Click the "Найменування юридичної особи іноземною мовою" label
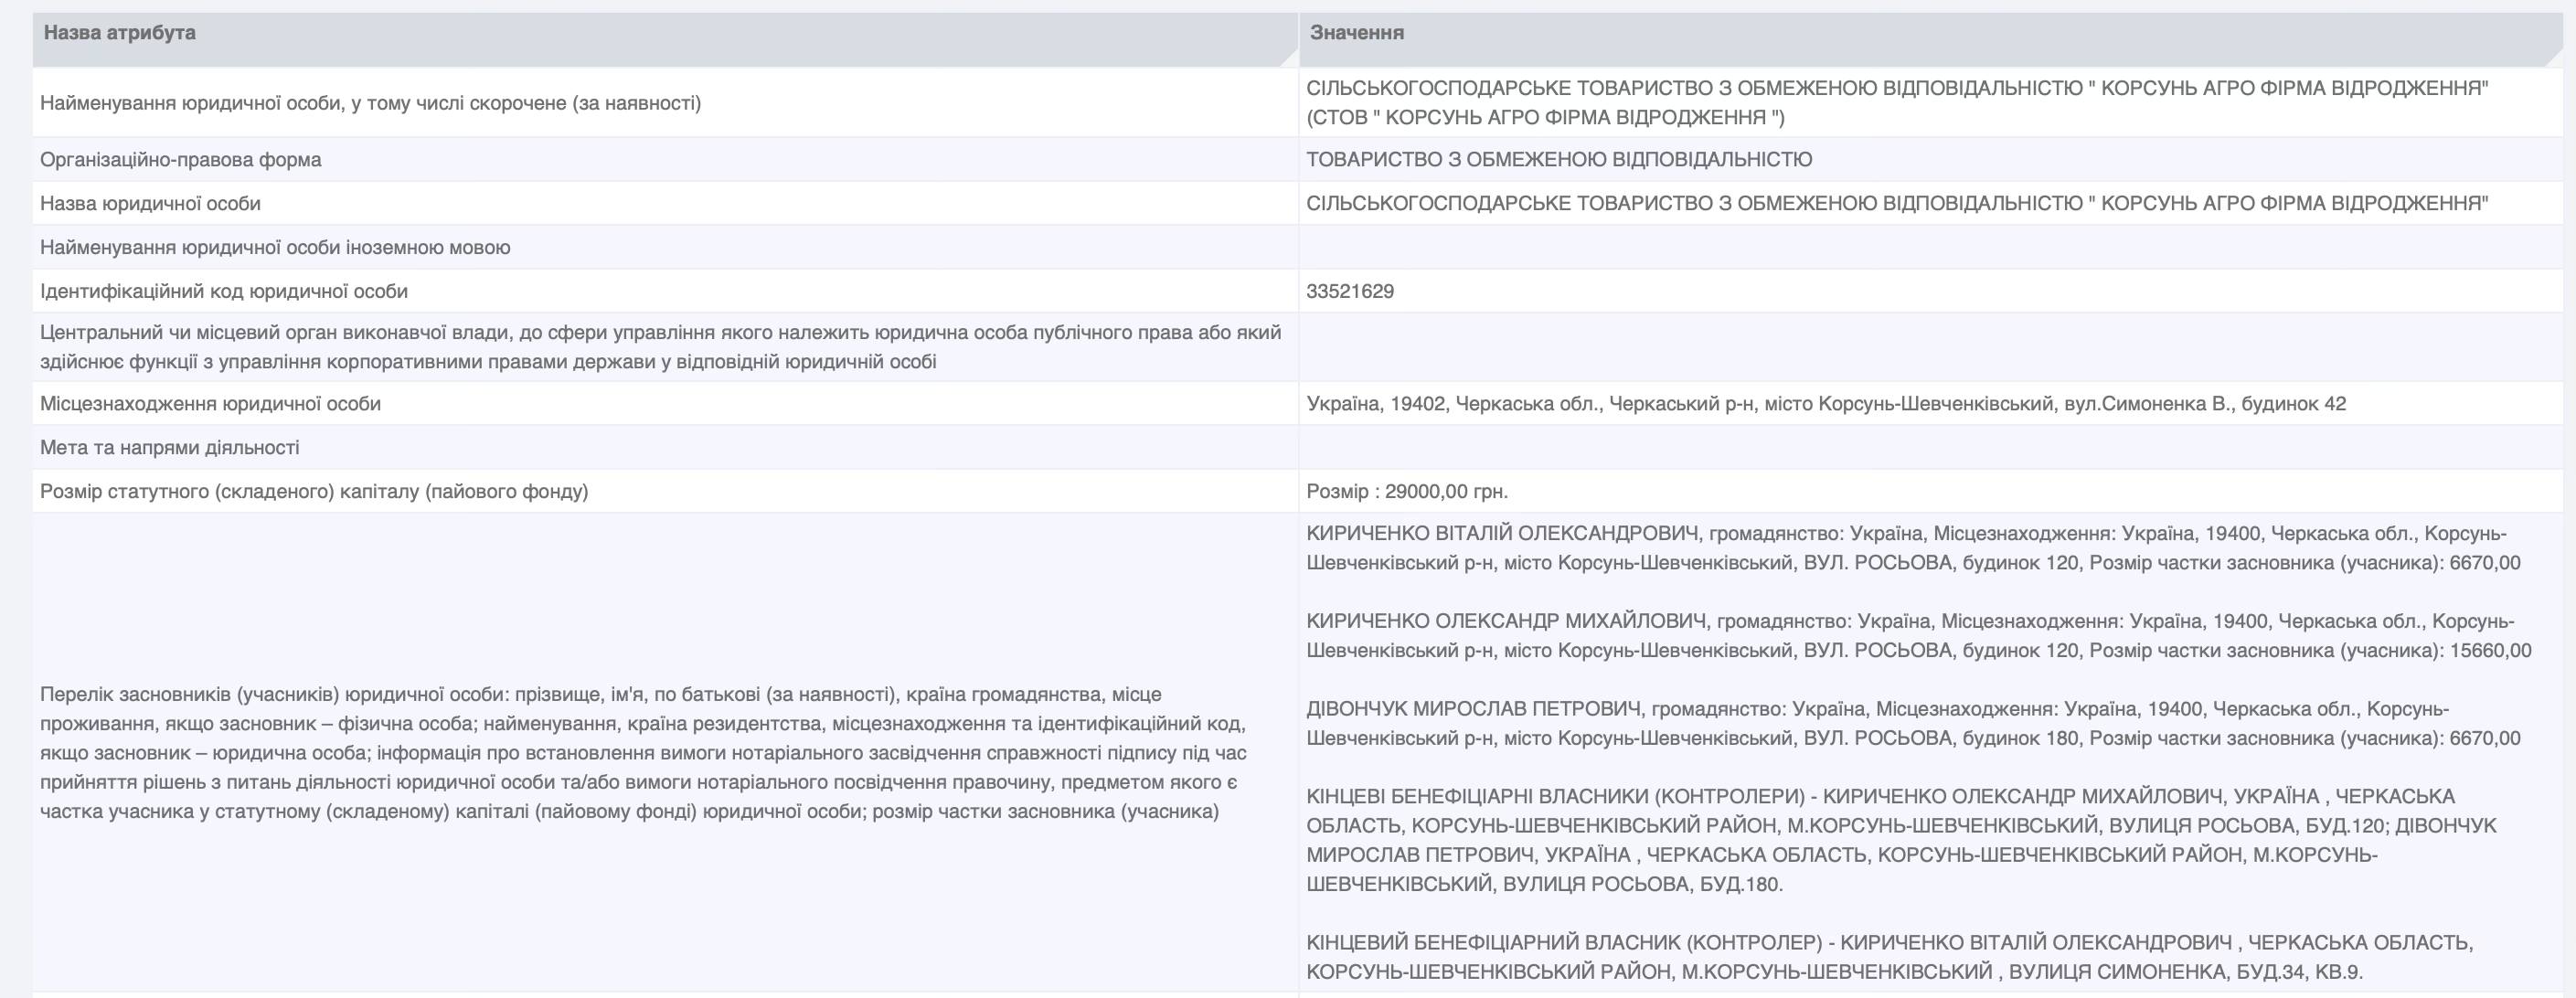The width and height of the screenshot is (2576, 998). click(x=275, y=248)
